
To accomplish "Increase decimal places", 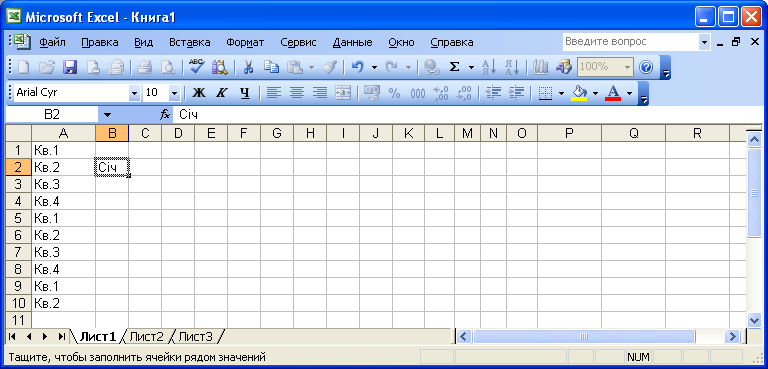I will coord(441,93).
